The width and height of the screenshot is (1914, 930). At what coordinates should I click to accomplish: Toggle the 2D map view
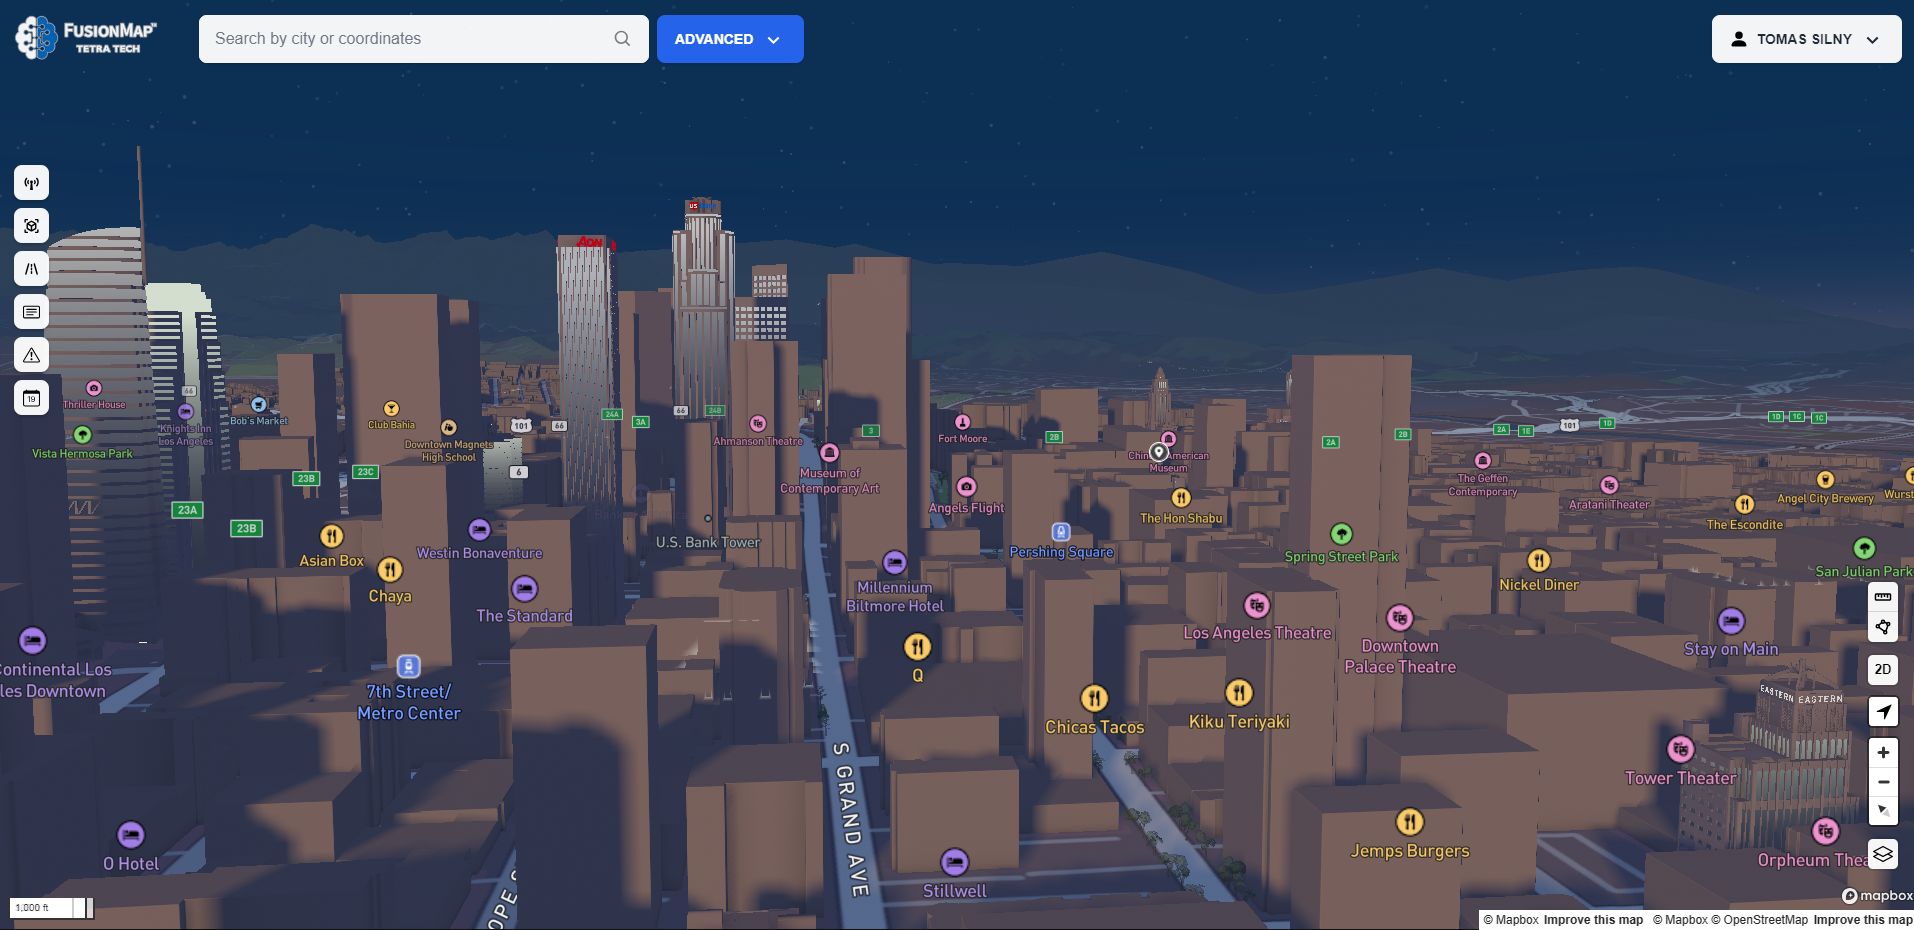pyautogui.click(x=1883, y=670)
